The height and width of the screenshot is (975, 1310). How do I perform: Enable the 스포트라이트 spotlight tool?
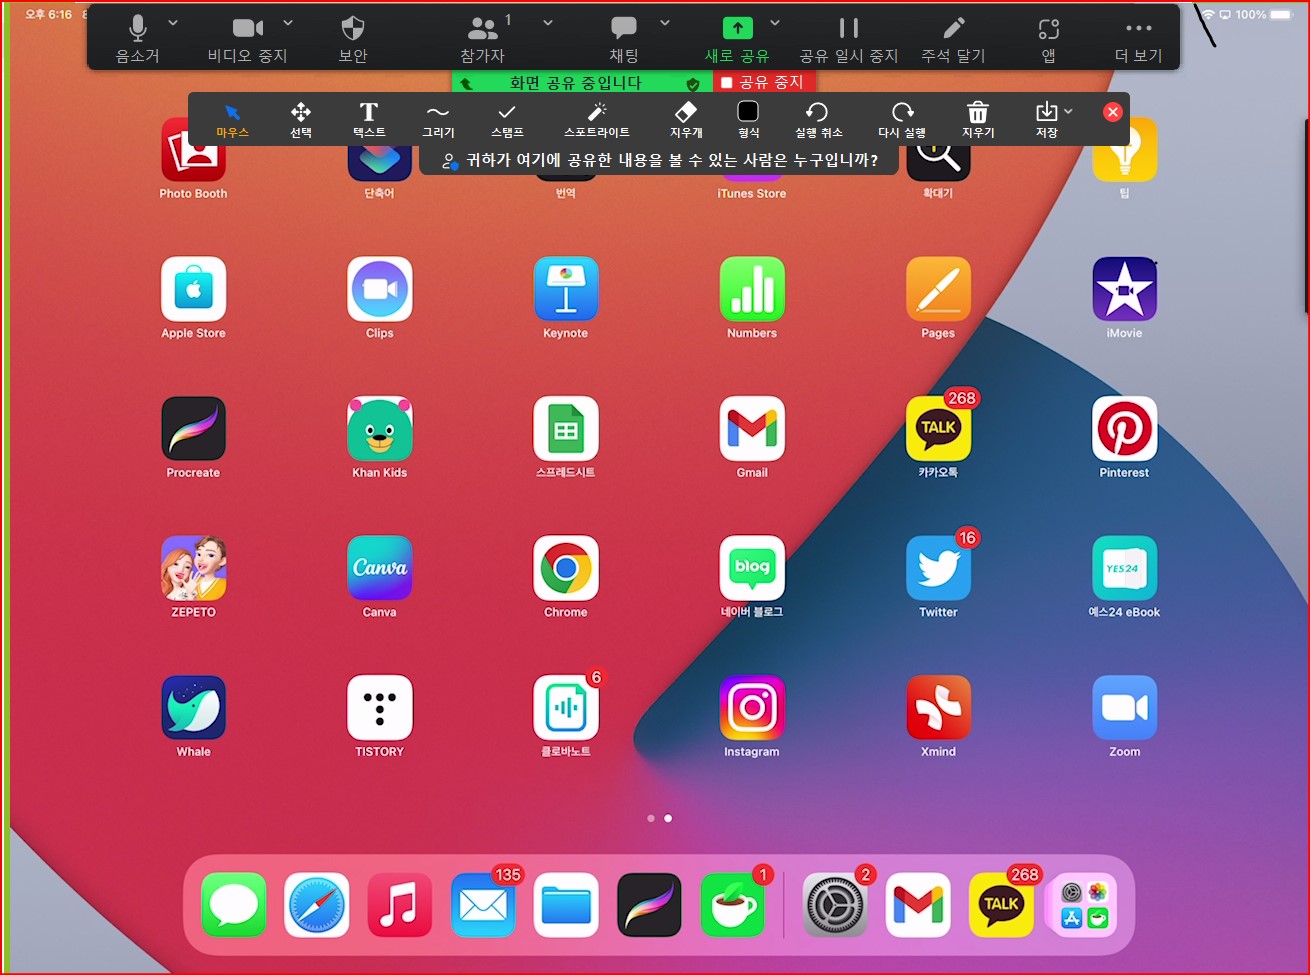(x=597, y=120)
